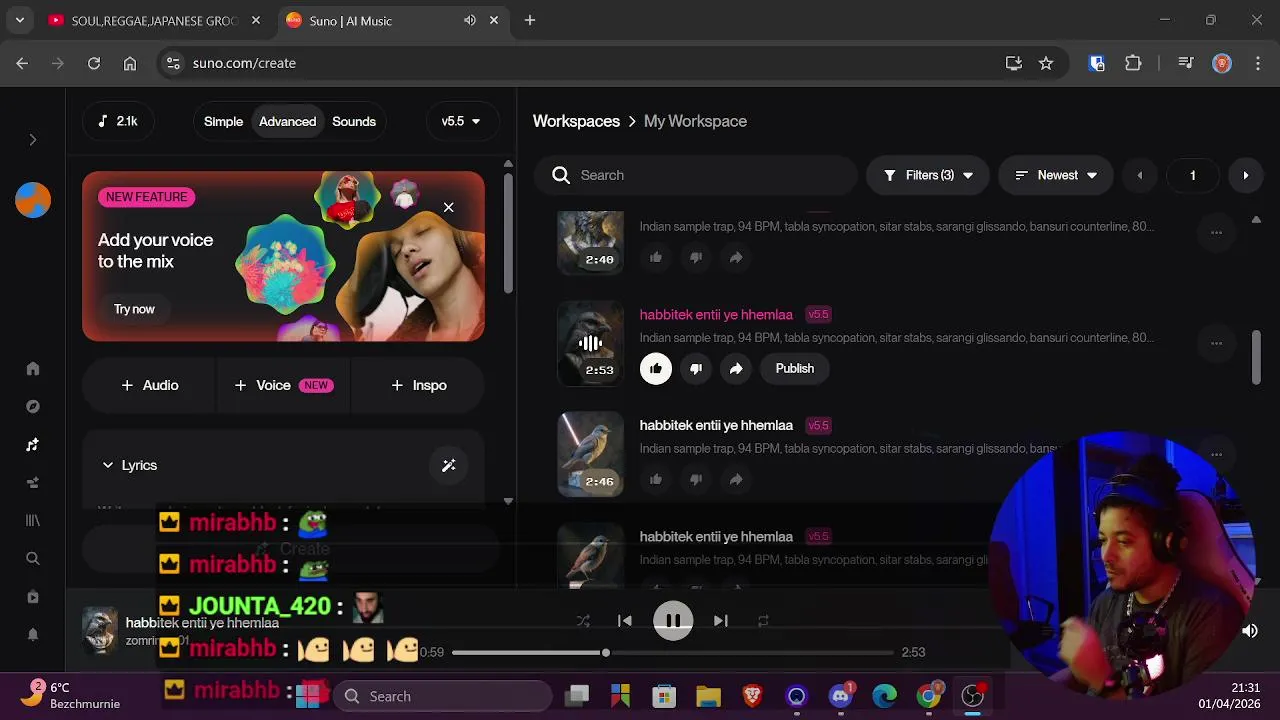This screenshot has width=1280, height=720.
Task: Open the browser extensions puzzle icon
Action: coord(1133,63)
